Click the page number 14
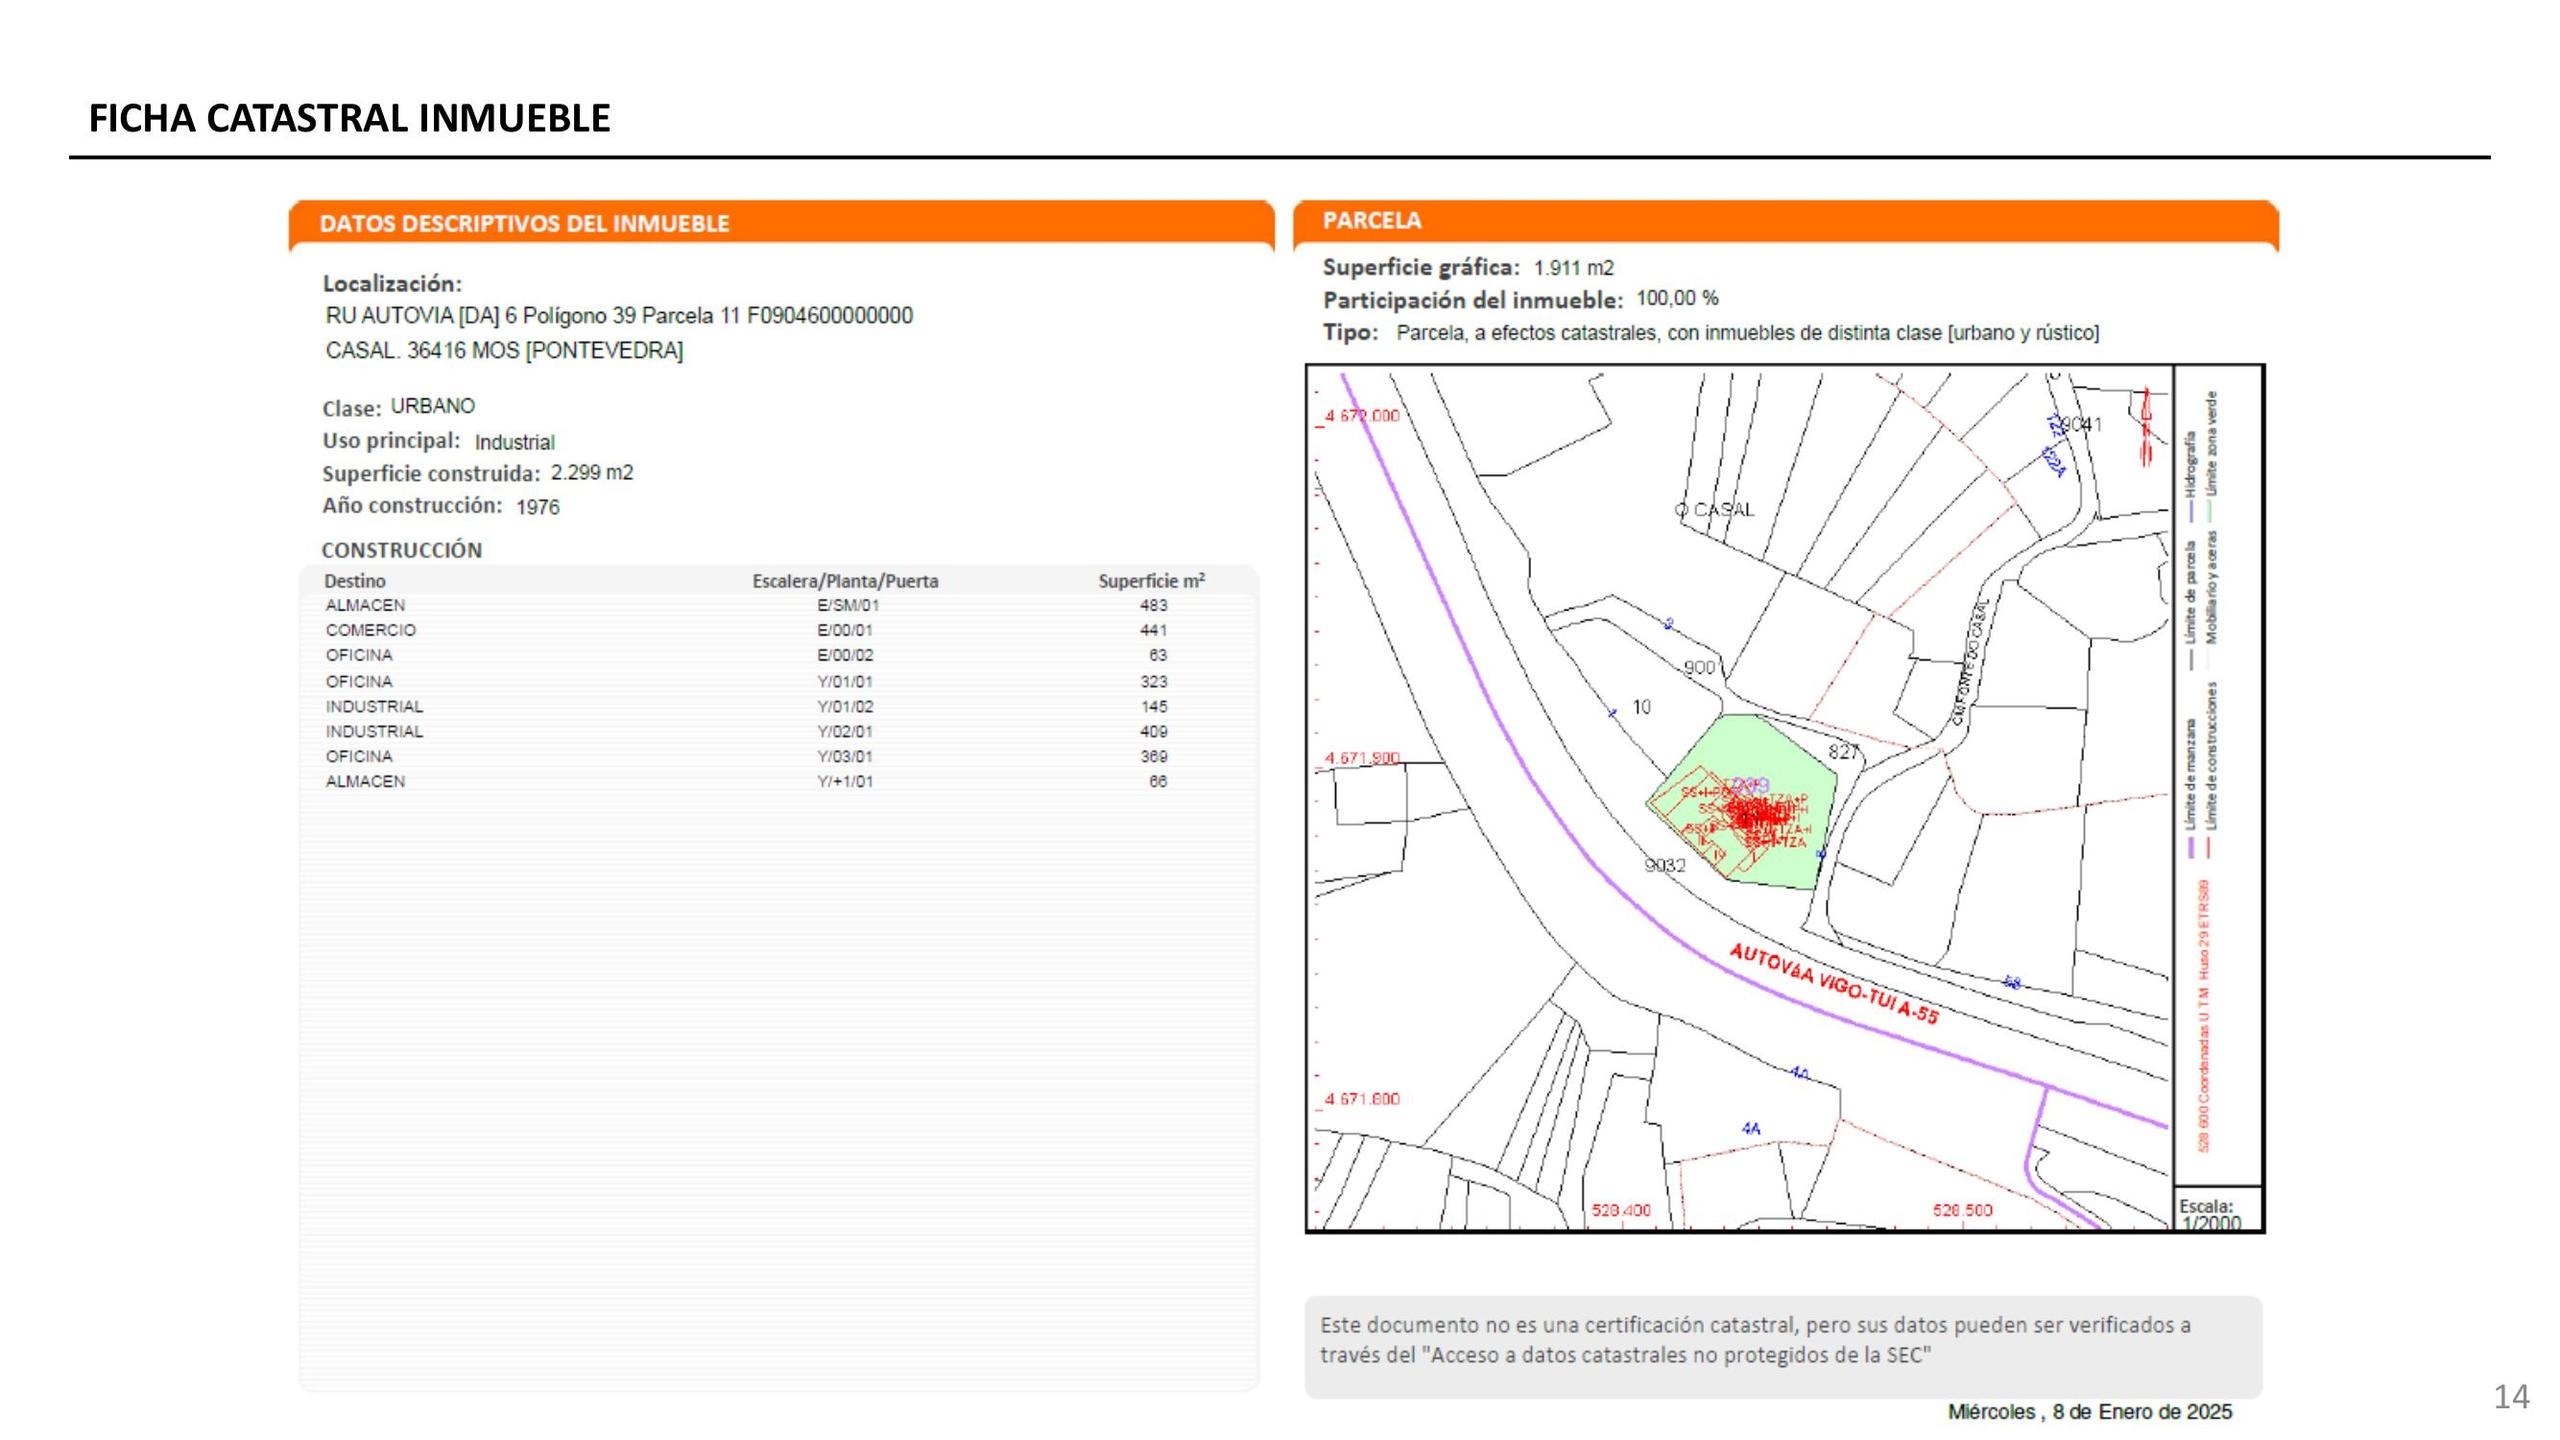Viewport: 2560px width, 1440px height. coord(2511,1396)
